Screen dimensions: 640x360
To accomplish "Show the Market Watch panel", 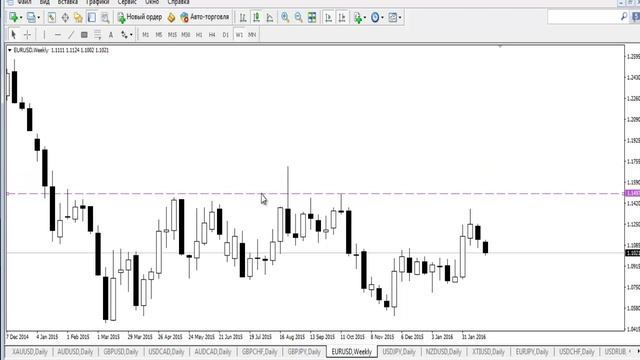I will (51, 17).
